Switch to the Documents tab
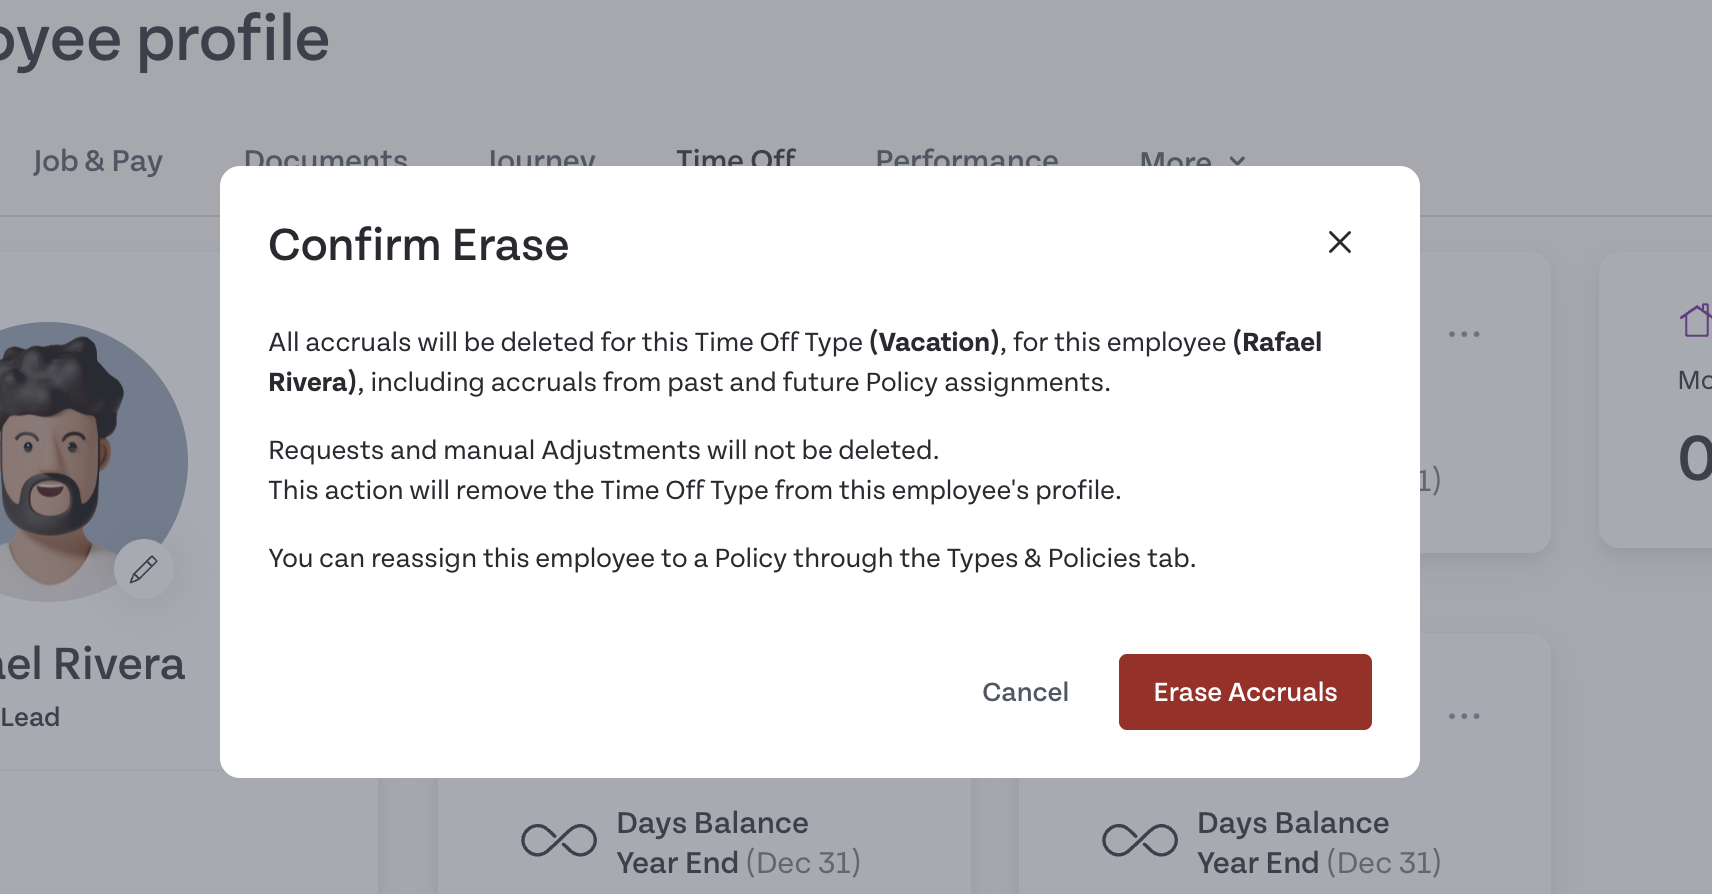 coord(326,159)
